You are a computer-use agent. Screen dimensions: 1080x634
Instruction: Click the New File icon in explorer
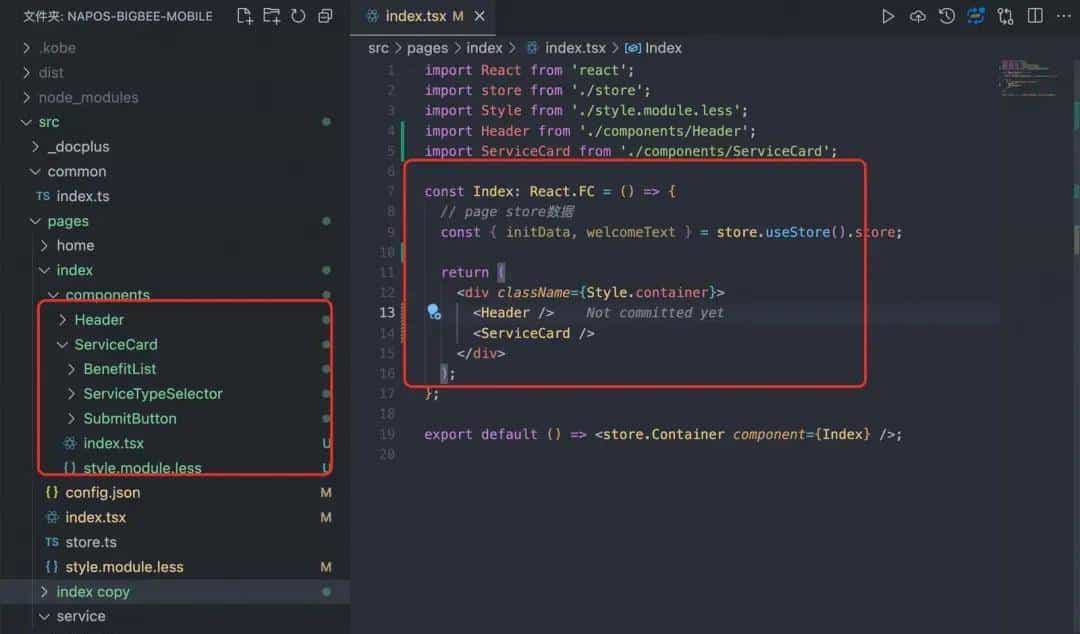(x=245, y=16)
